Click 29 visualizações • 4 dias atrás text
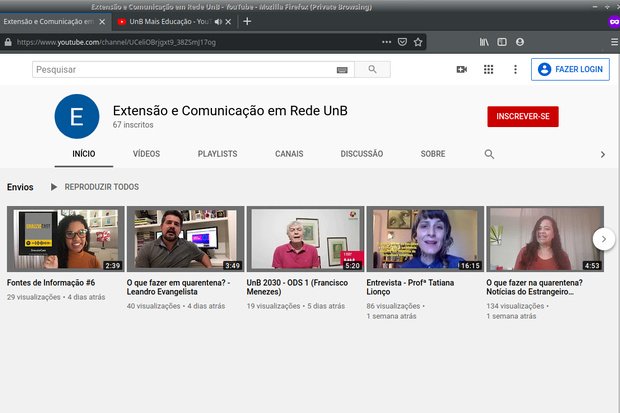Image resolution: width=620 pixels, height=413 pixels. coord(56,297)
